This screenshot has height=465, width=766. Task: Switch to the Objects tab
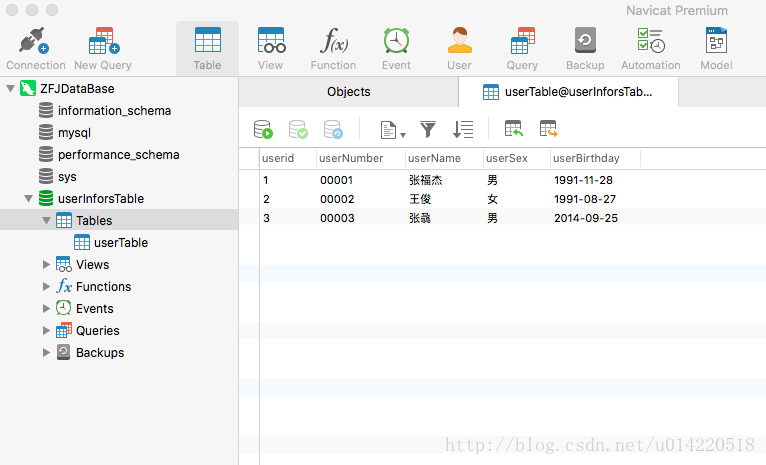click(349, 92)
